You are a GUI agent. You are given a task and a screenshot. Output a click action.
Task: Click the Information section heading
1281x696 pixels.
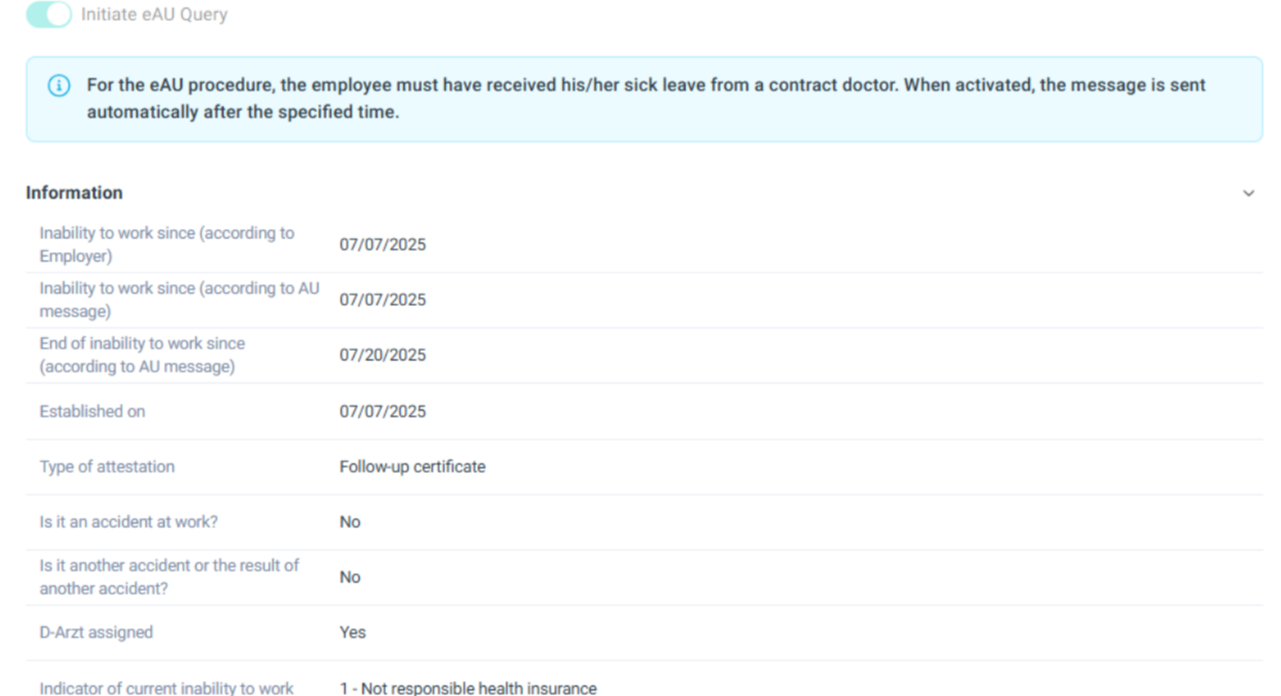click(x=74, y=193)
